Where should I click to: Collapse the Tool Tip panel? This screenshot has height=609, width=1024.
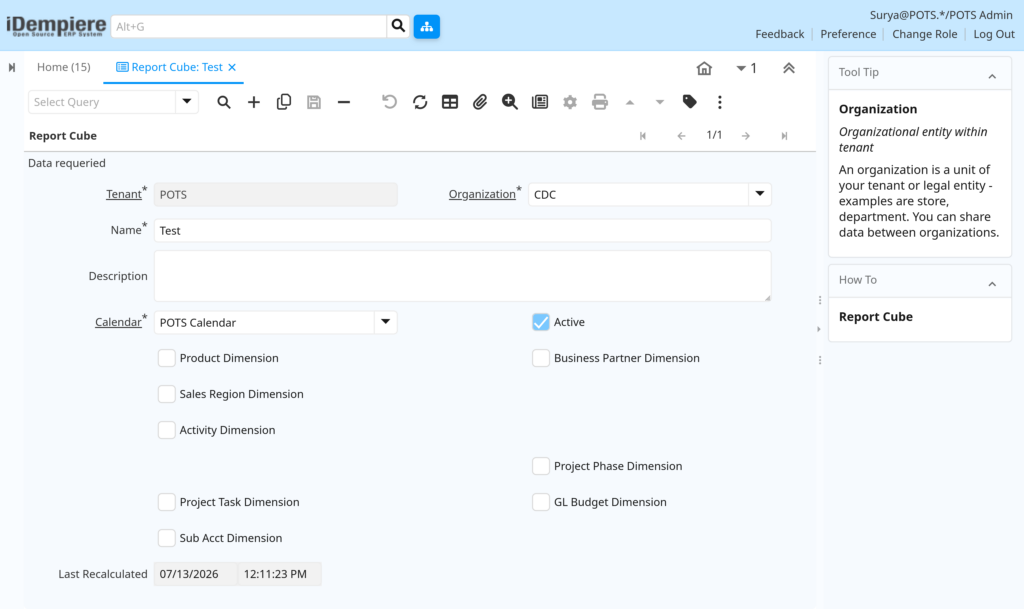point(992,76)
